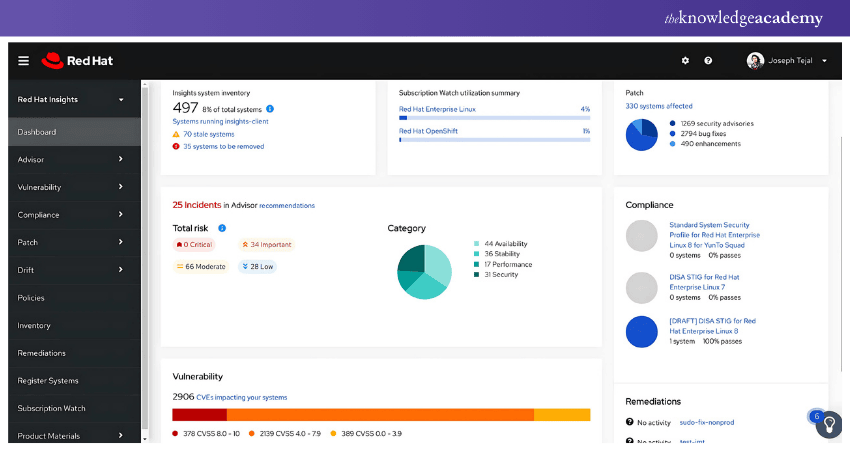Open the hamburger navigation menu
850x450 pixels.
coord(24,61)
